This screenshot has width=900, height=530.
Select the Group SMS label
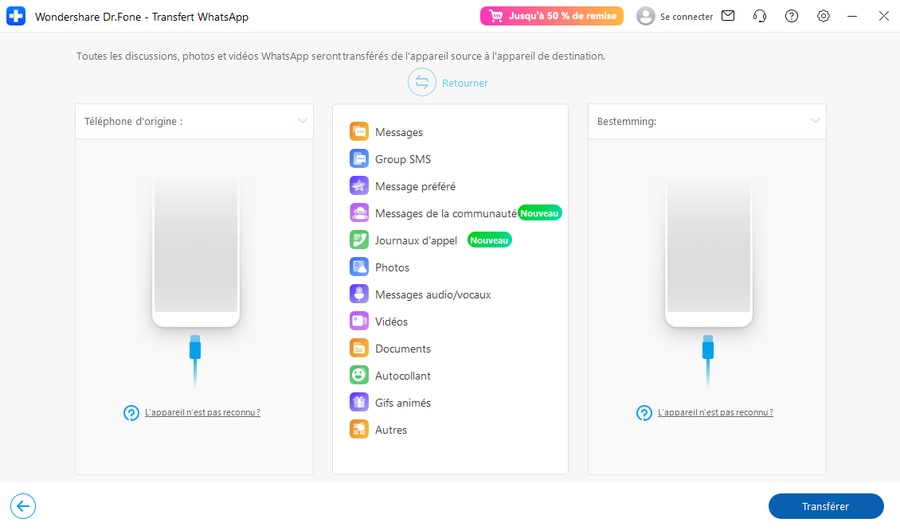click(403, 159)
